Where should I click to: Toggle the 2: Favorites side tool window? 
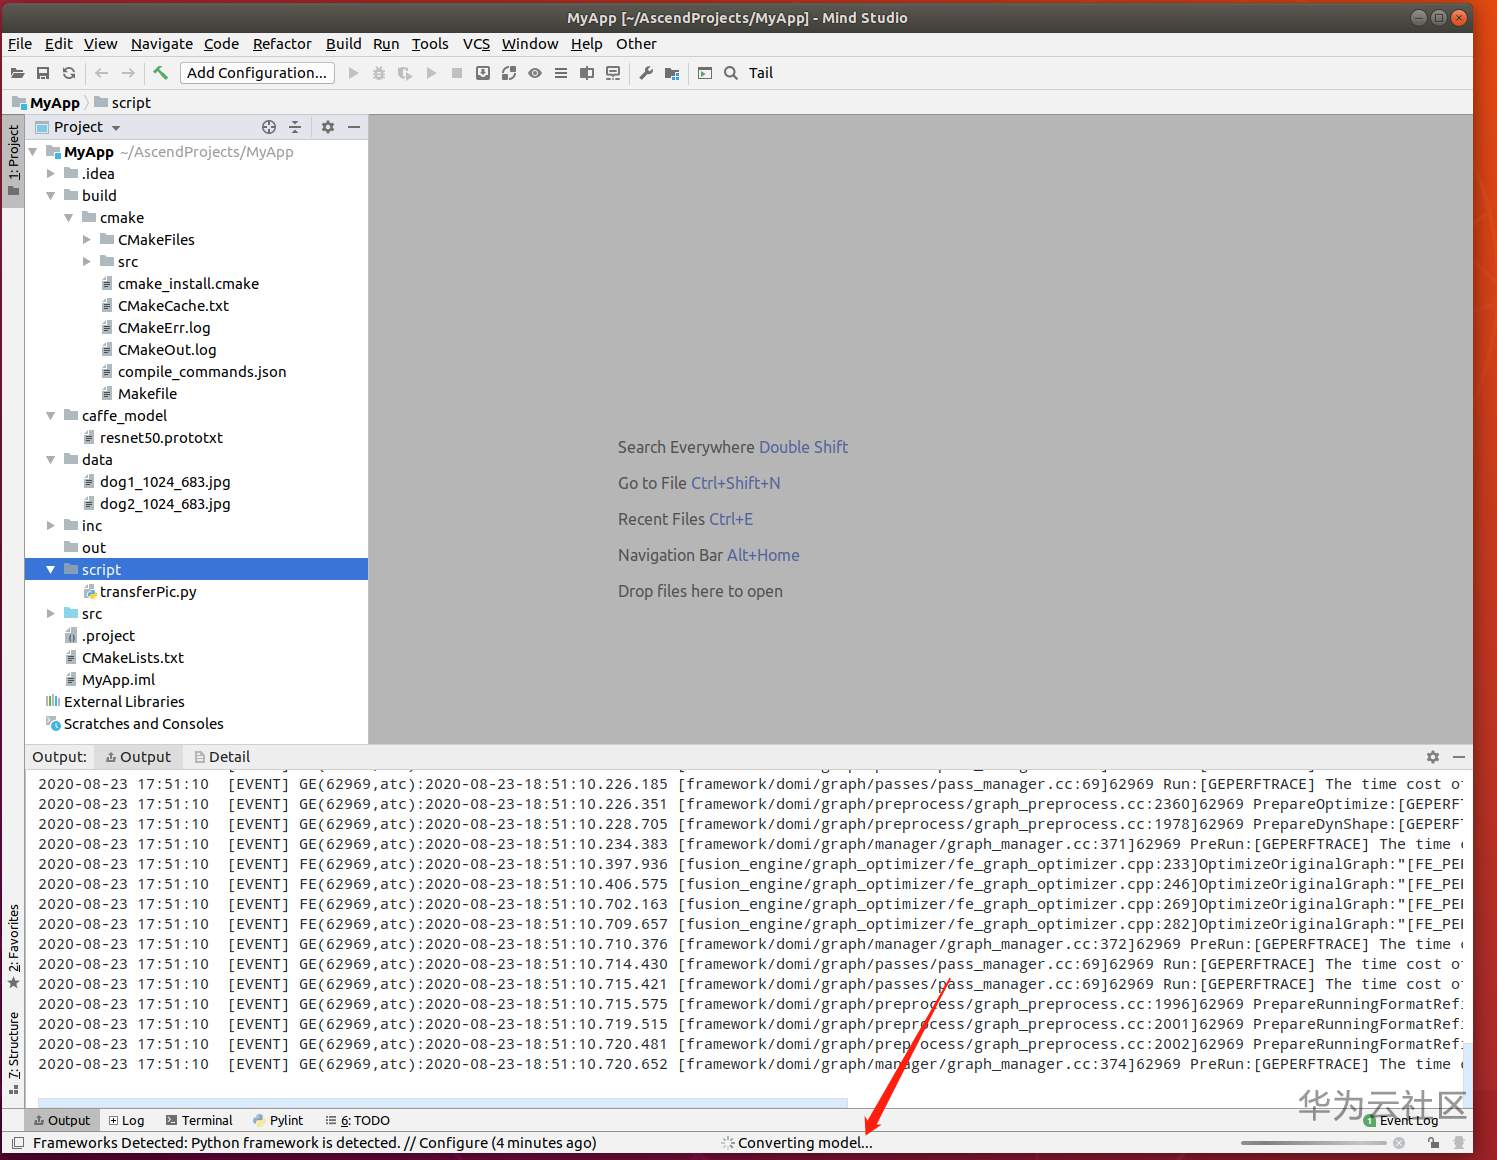point(13,946)
